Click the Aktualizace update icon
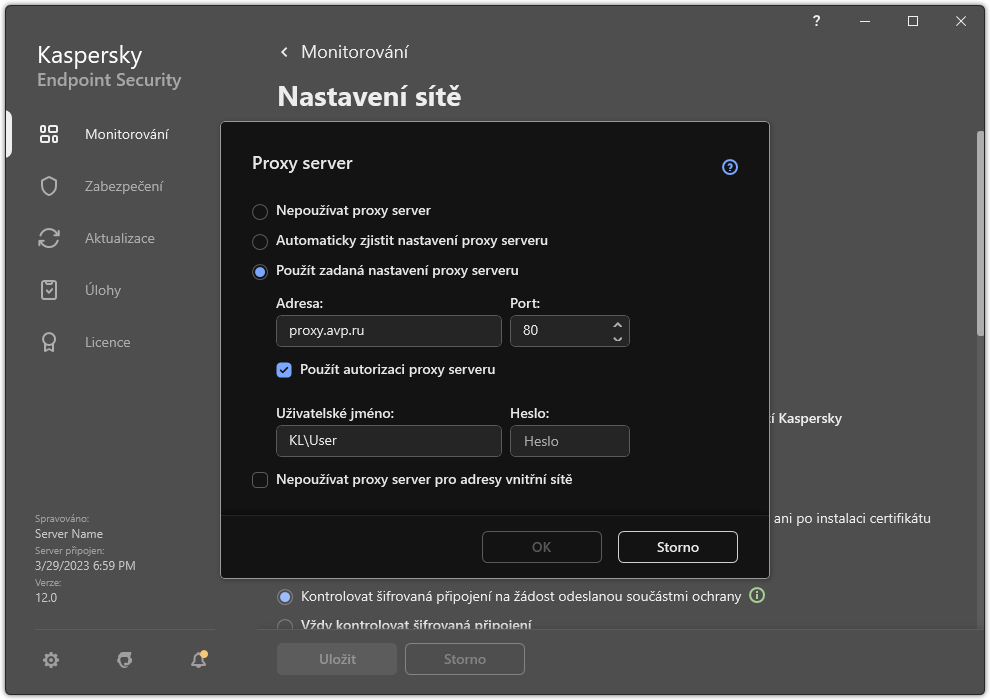 pos(48,238)
